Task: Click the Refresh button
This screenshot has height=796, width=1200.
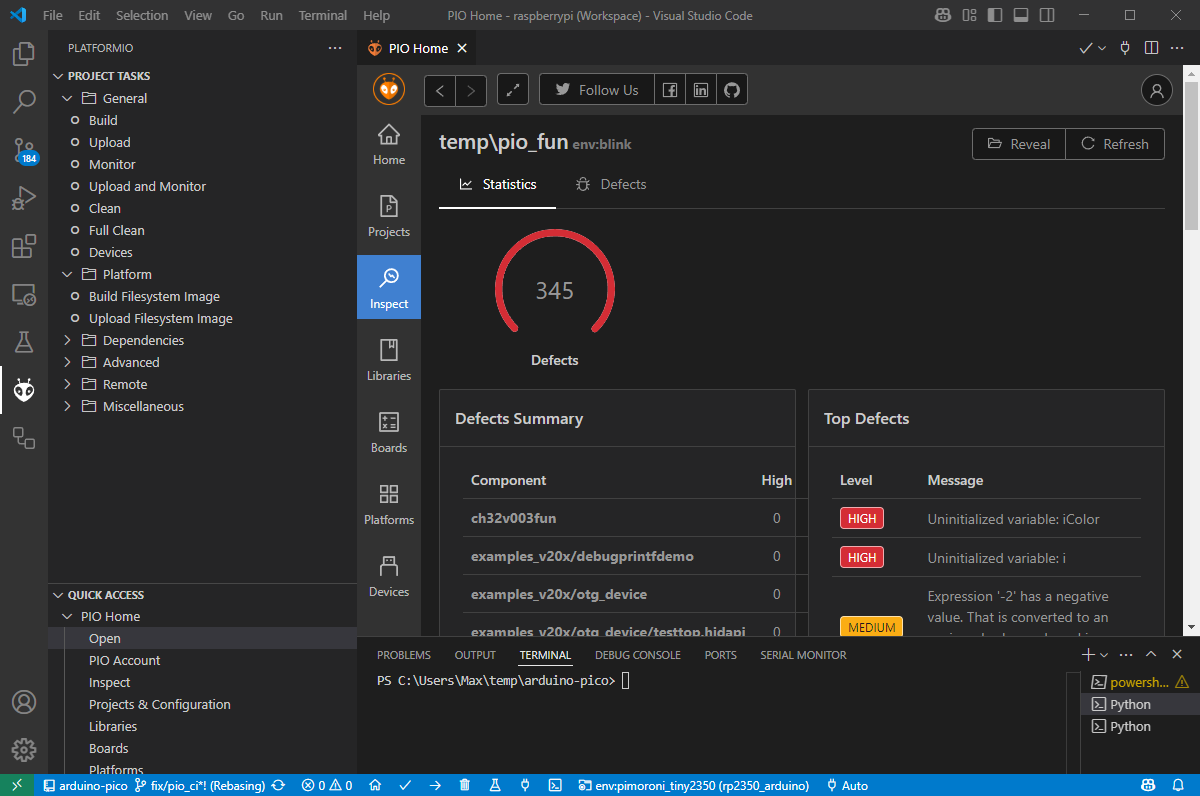Action: [x=1115, y=144]
